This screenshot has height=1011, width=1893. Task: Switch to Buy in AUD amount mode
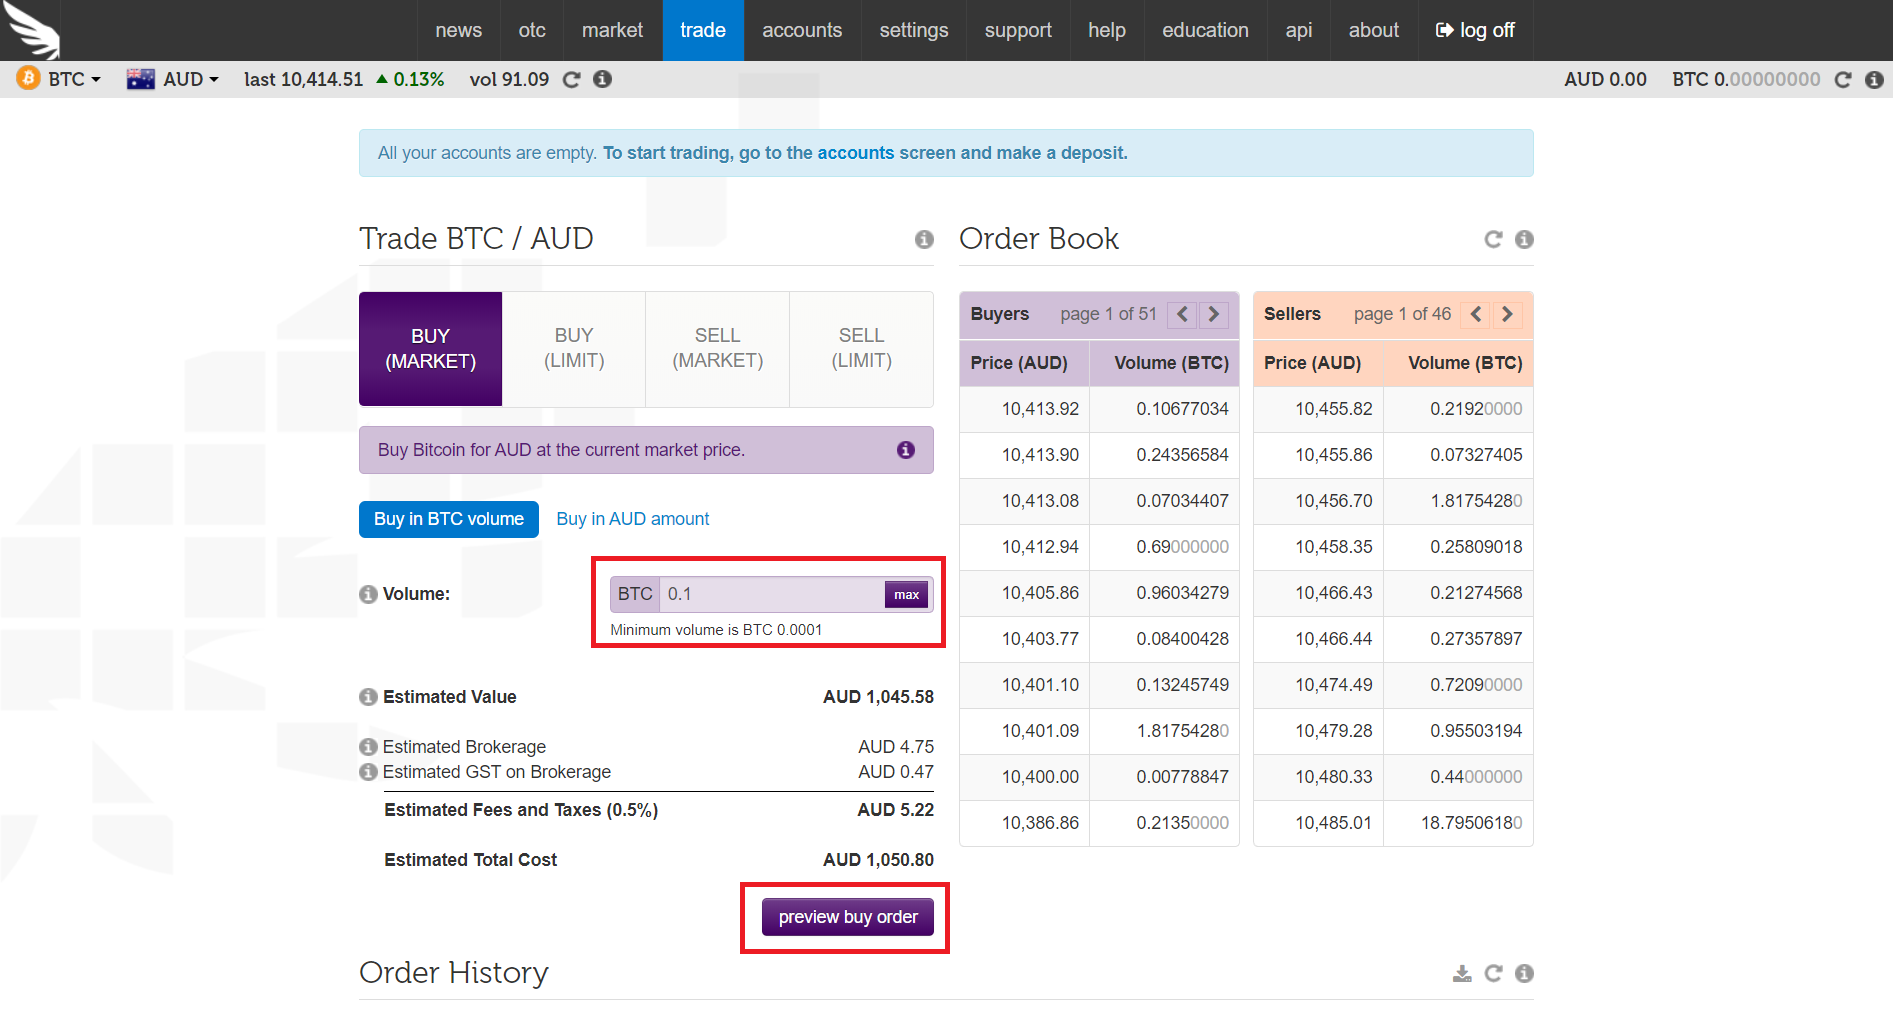click(632, 519)
